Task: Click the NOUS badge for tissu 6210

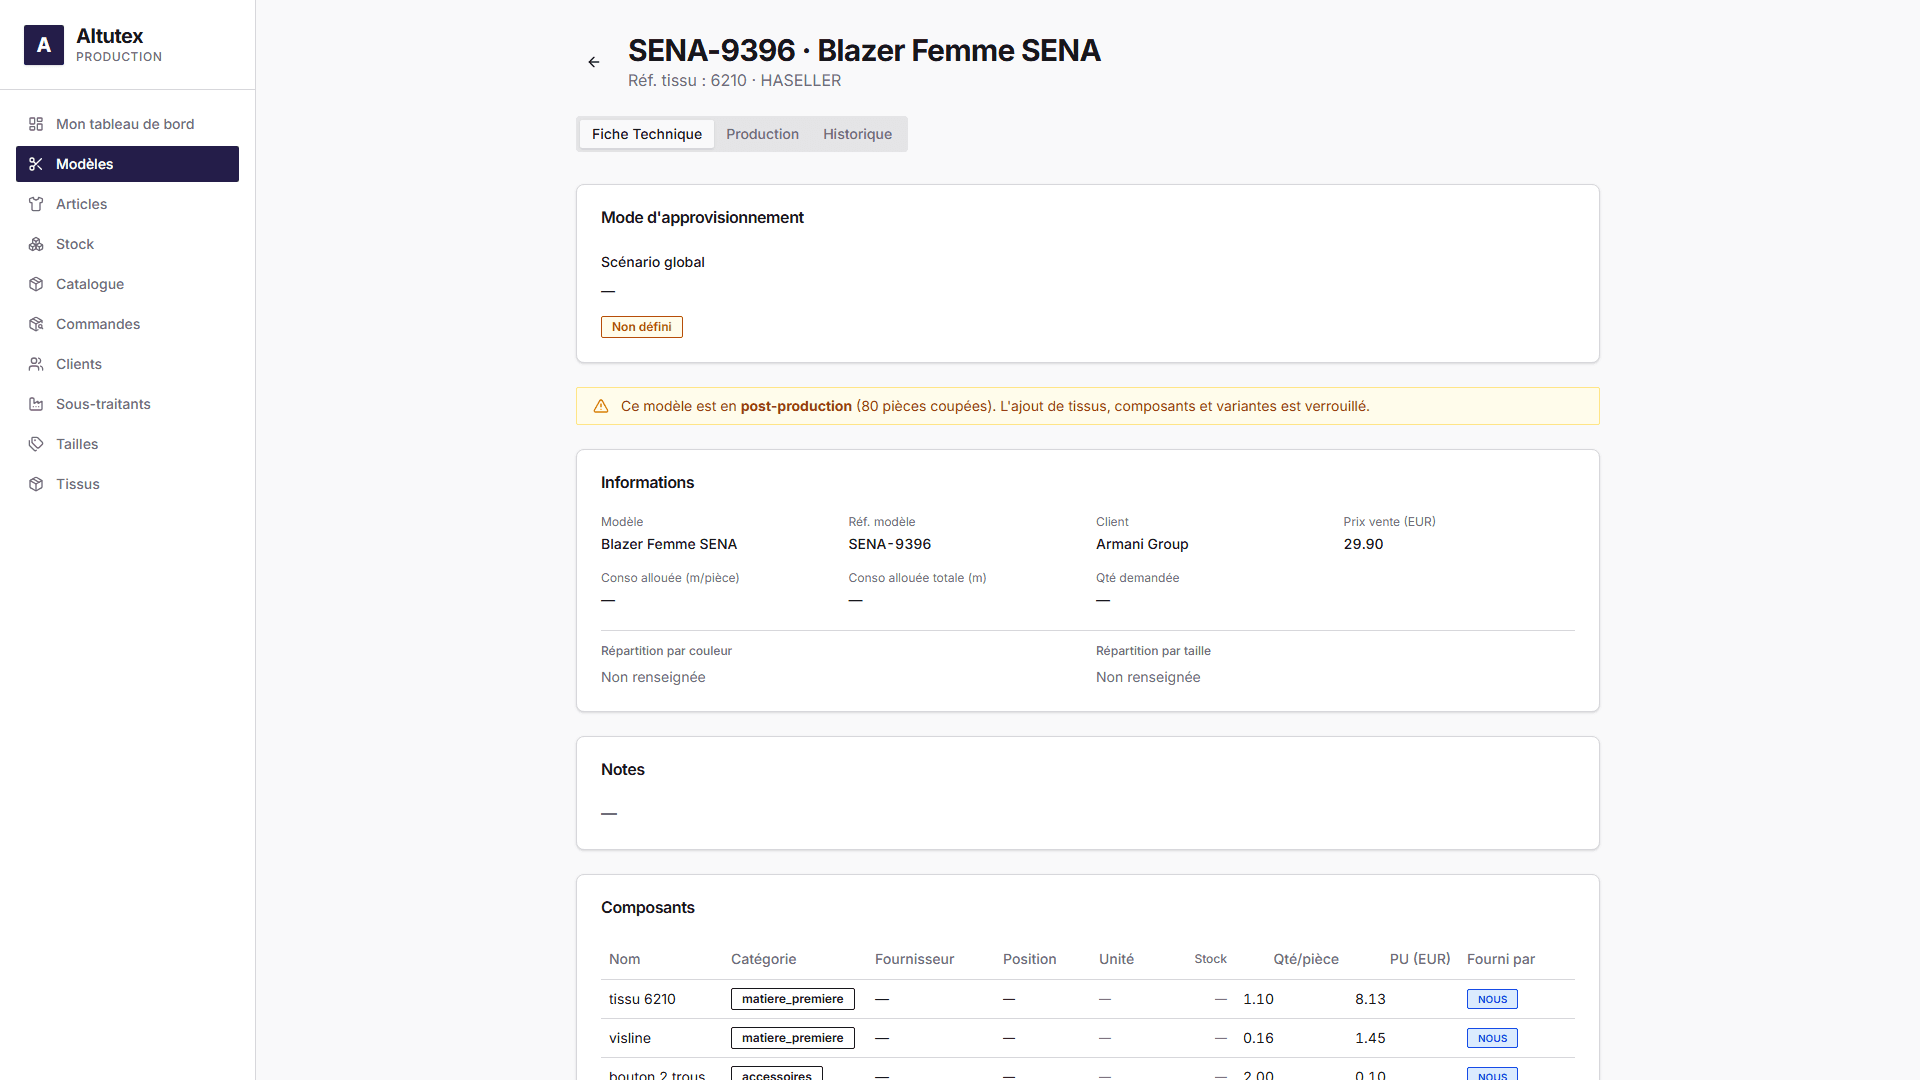Action: tap(1492, 999)
